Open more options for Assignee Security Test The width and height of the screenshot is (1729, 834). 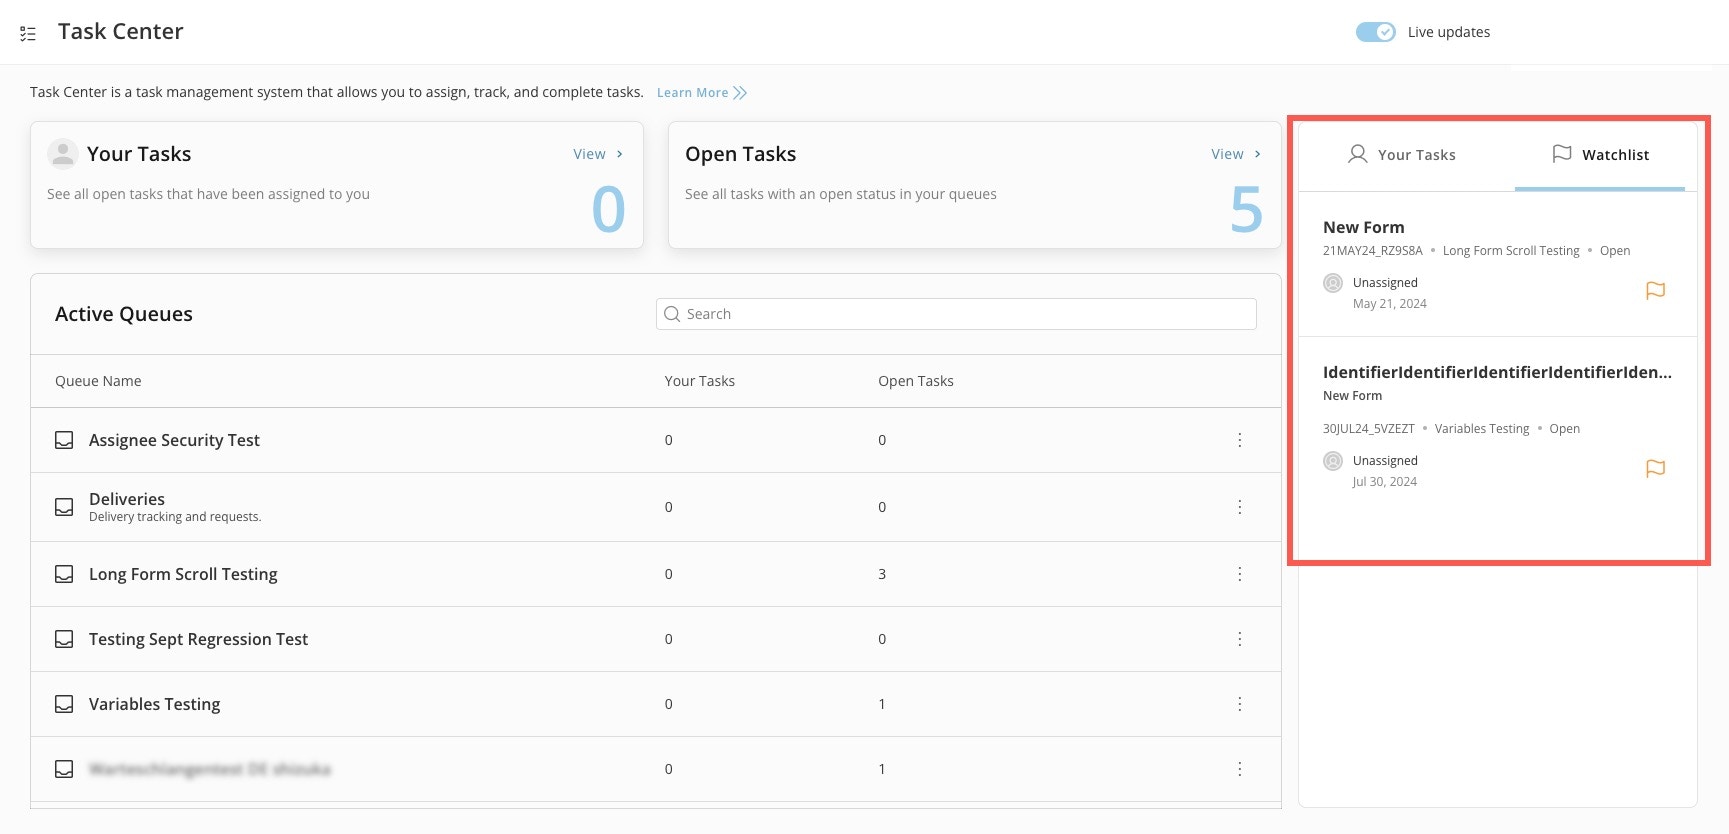click(1240, 440)
